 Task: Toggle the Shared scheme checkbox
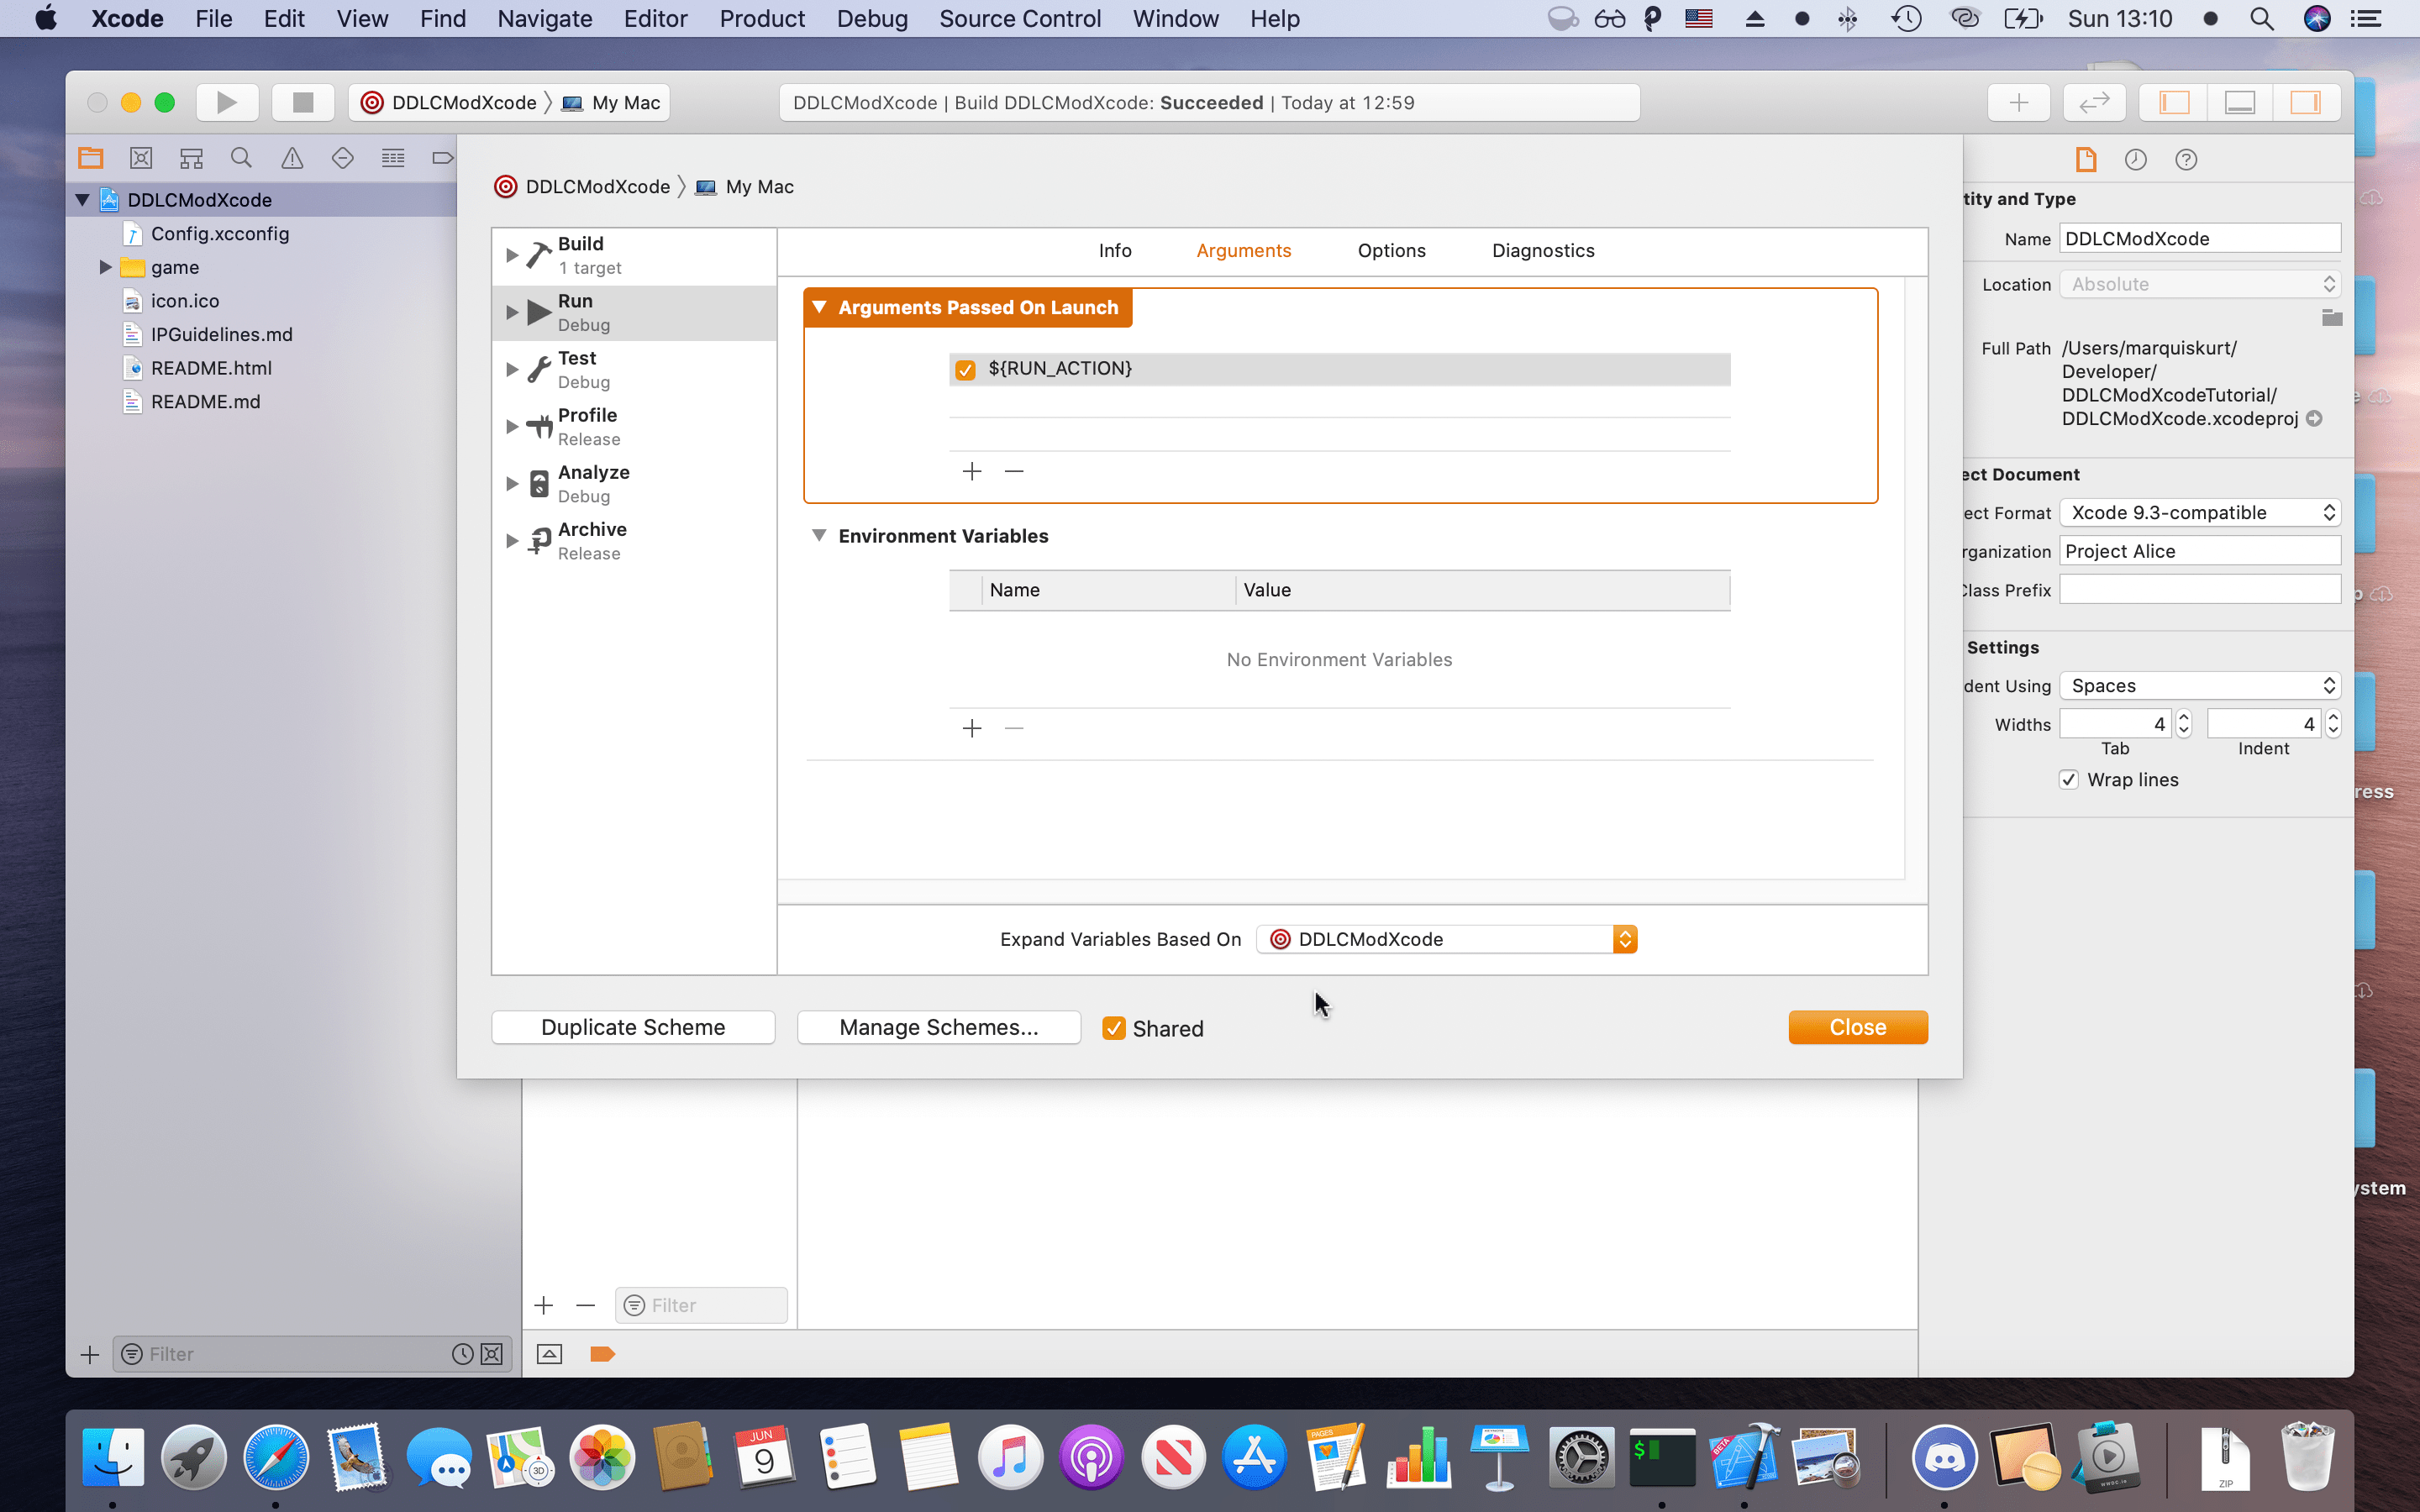(1114, 1028)
